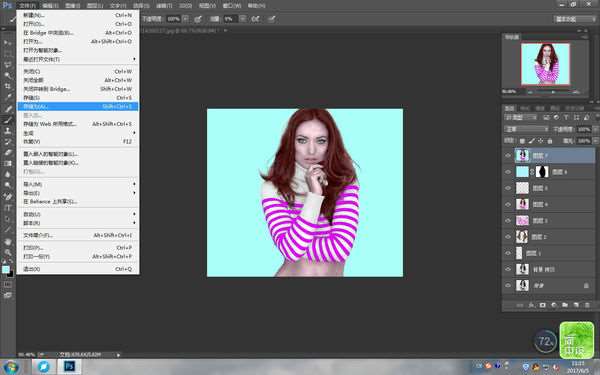Hide the transparent layer 图层 5
The image size is (600, 375).
[508, 188]
